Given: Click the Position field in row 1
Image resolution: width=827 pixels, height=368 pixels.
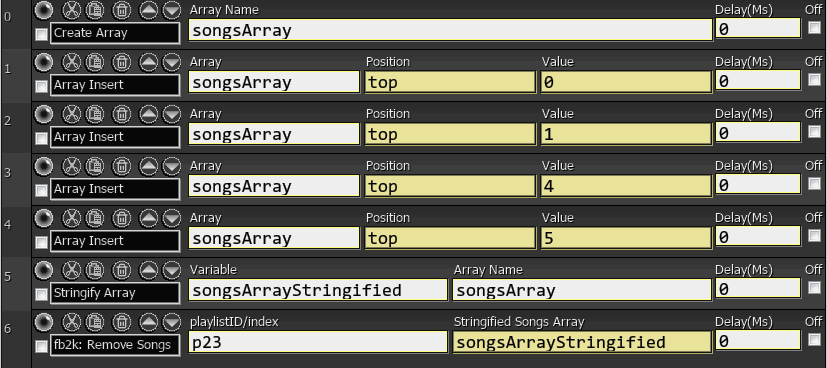Looking at the screenshot, I should [x=450, y=82].
